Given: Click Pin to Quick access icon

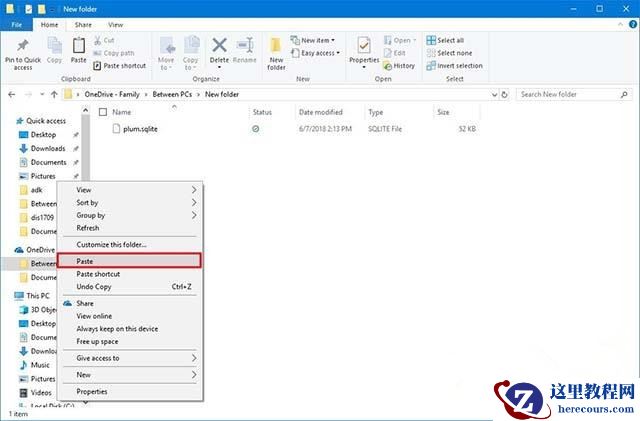Looking at the screenshot, I should (23, 46).
